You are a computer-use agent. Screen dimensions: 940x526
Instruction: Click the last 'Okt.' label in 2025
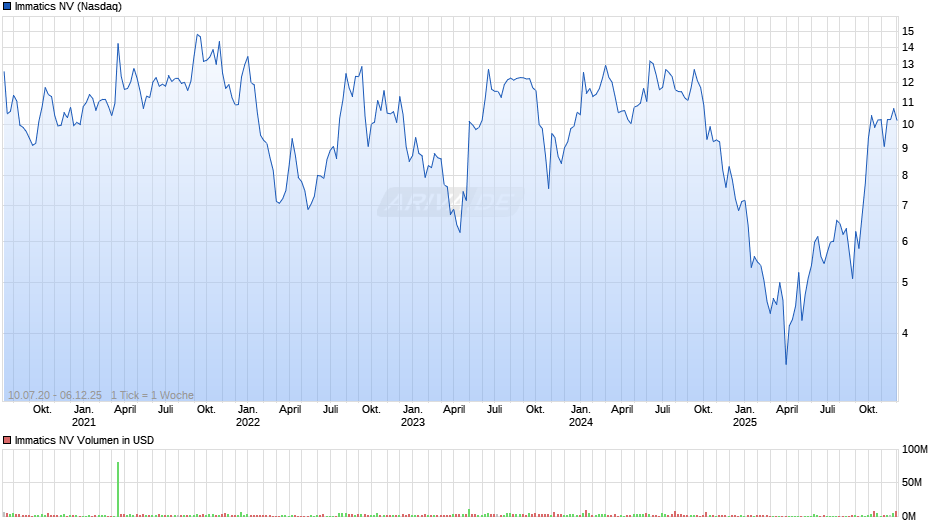pos(868,410)
